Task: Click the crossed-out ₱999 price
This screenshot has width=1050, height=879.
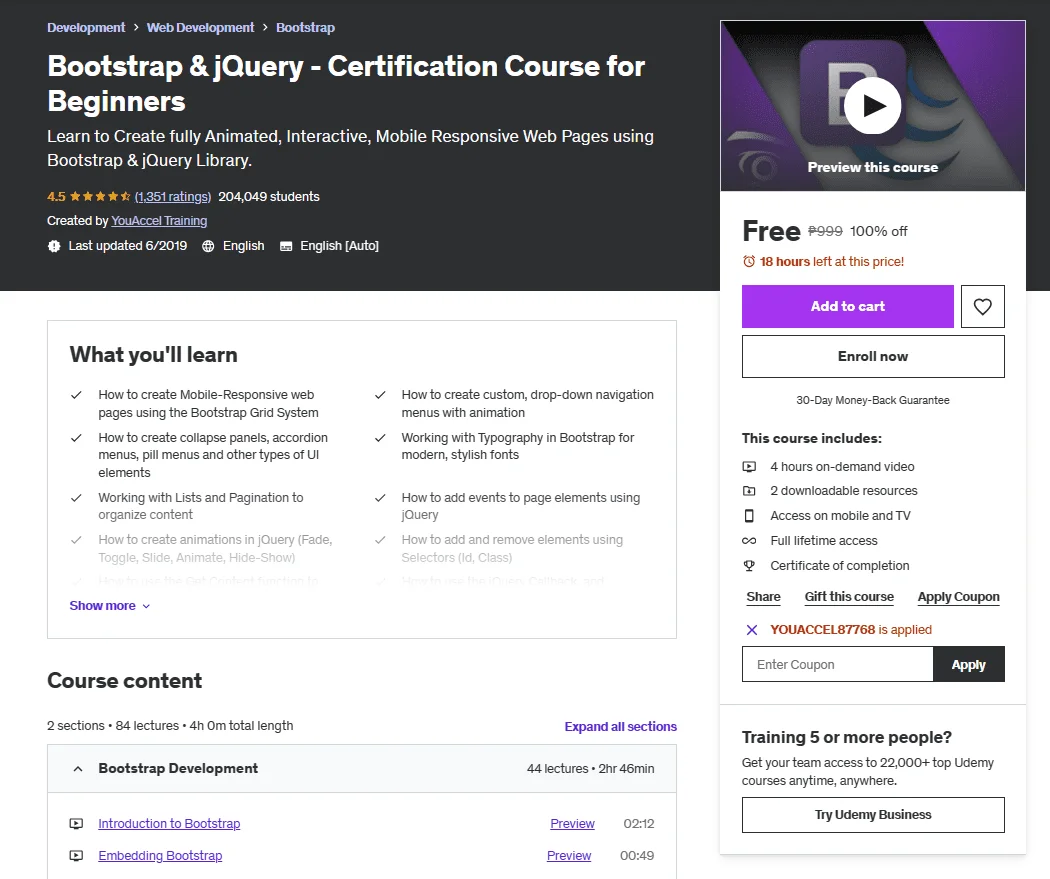Action: [x=825, y=232]
